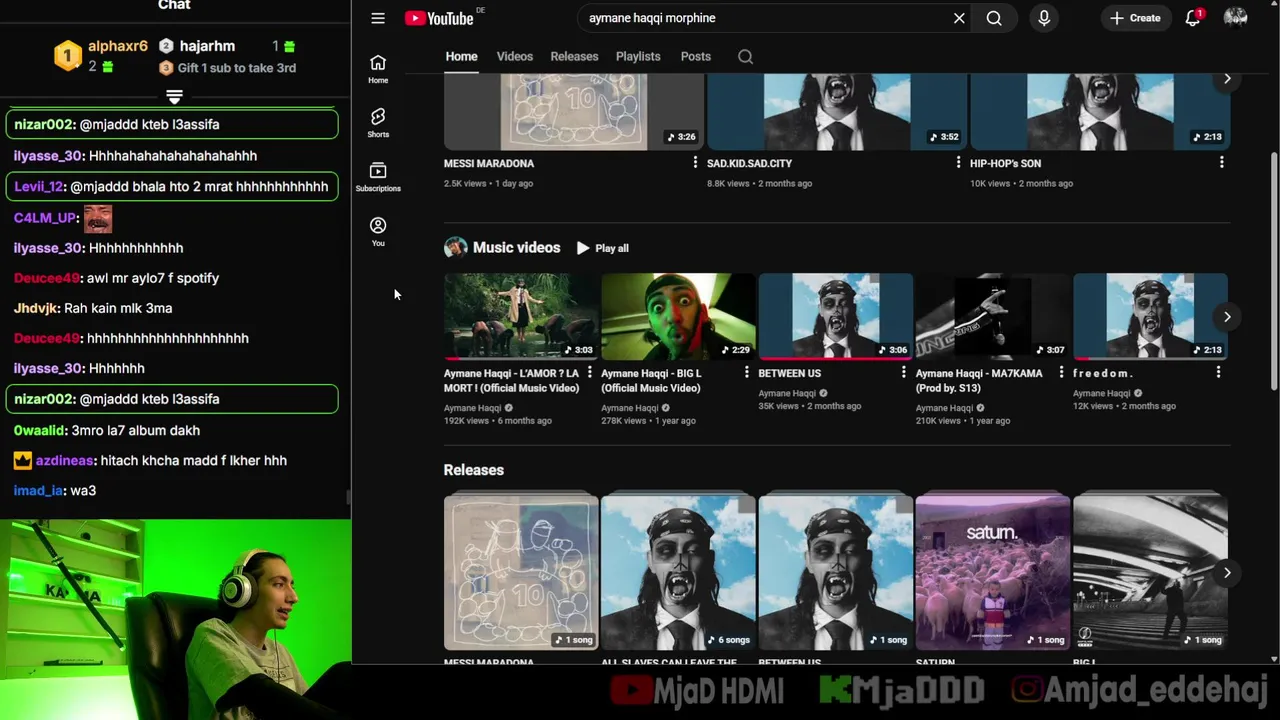This screenshot has width=1280, height=720.
Task: Open the saturn. release cover
Action: (992, 572)
